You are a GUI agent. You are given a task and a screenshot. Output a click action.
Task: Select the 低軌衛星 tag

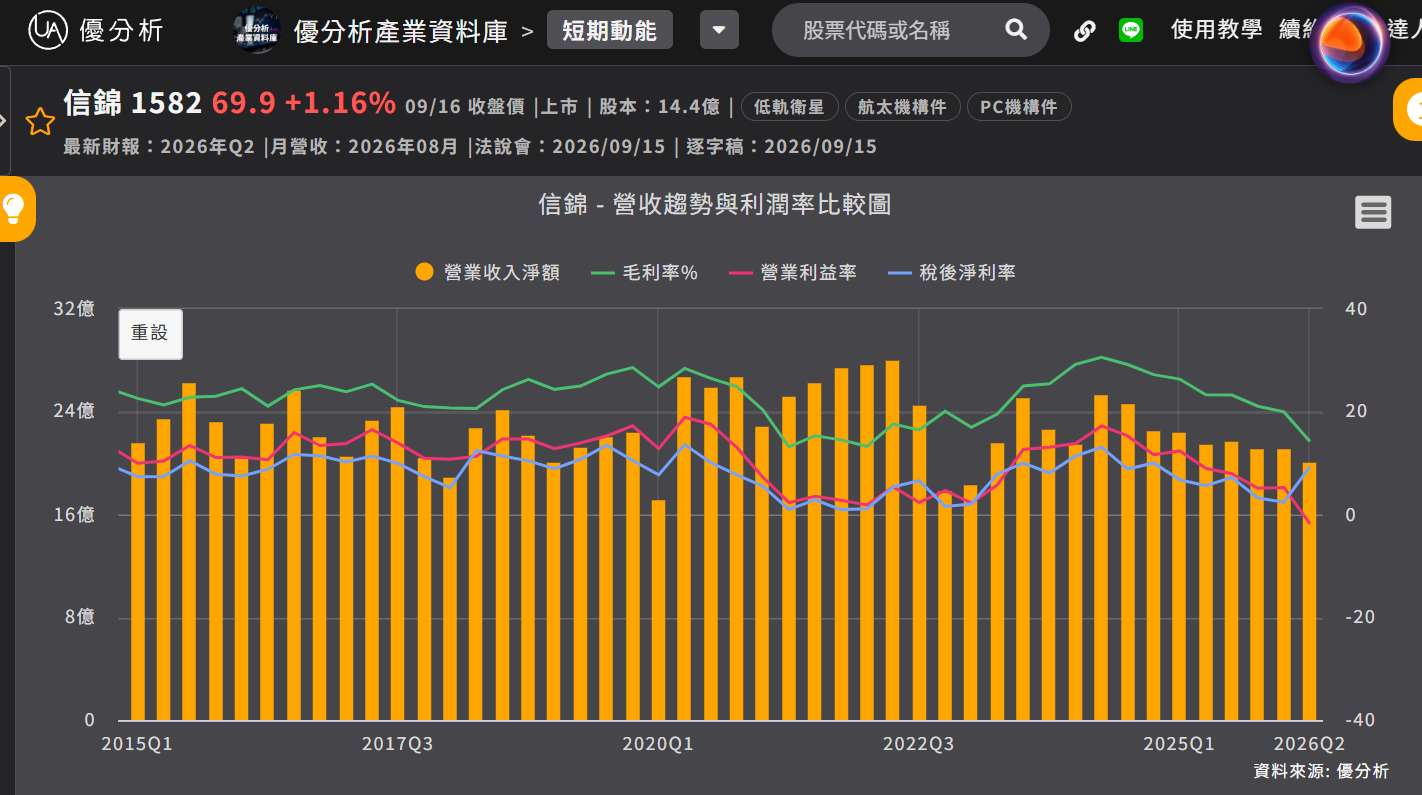click(x=789, y=107)
